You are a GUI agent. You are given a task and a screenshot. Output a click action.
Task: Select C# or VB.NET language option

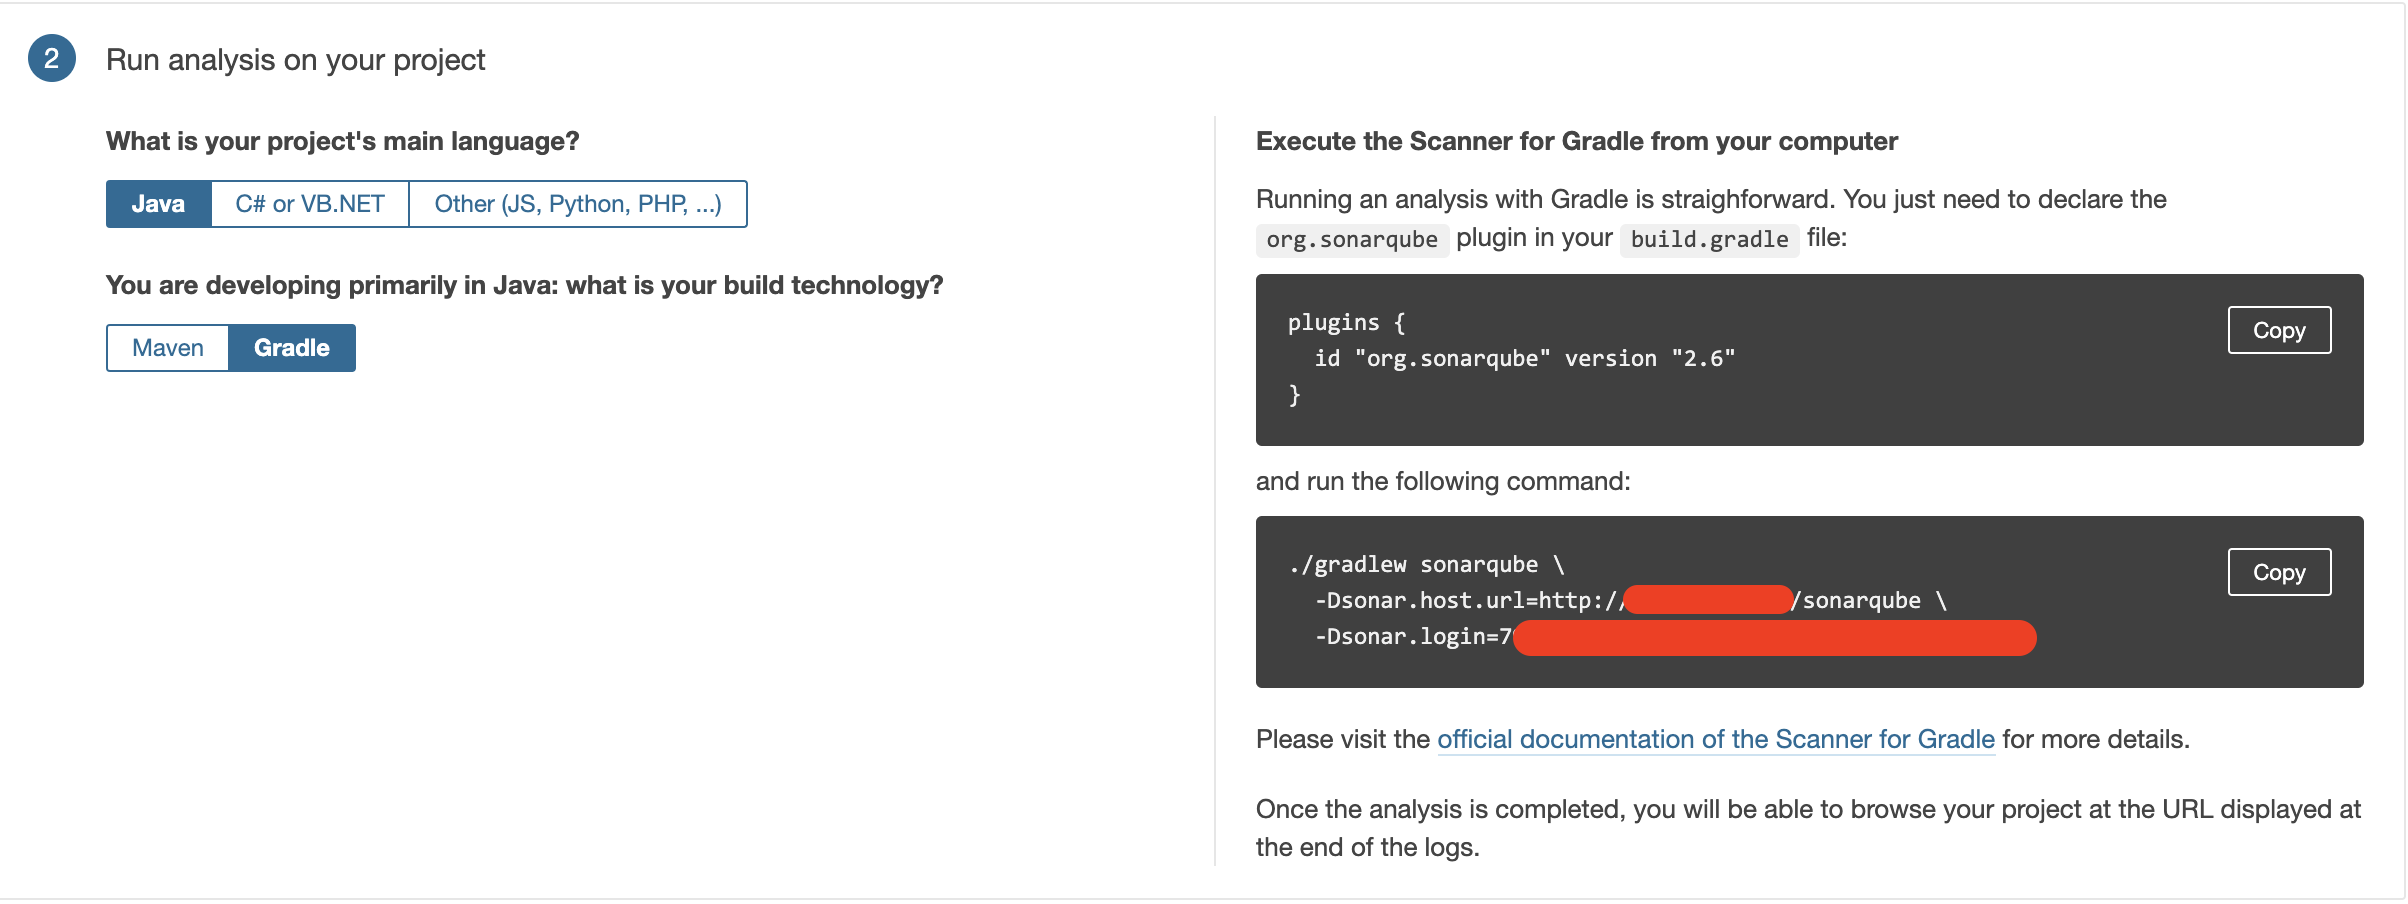308,203
